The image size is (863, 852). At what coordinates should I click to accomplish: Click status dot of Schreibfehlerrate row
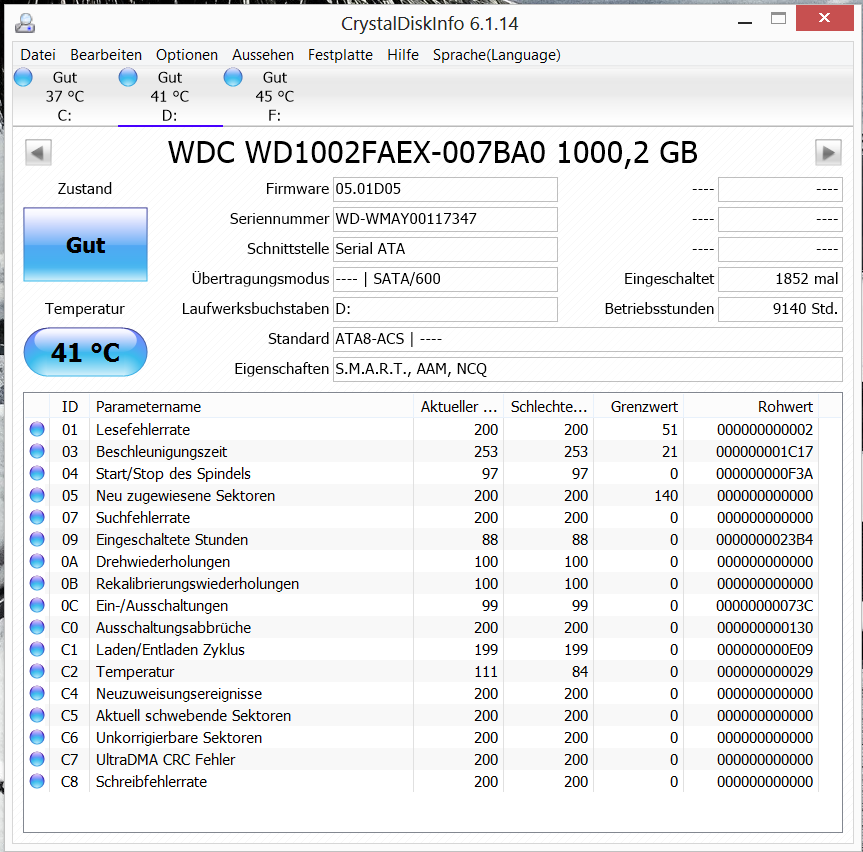point(37,782)
